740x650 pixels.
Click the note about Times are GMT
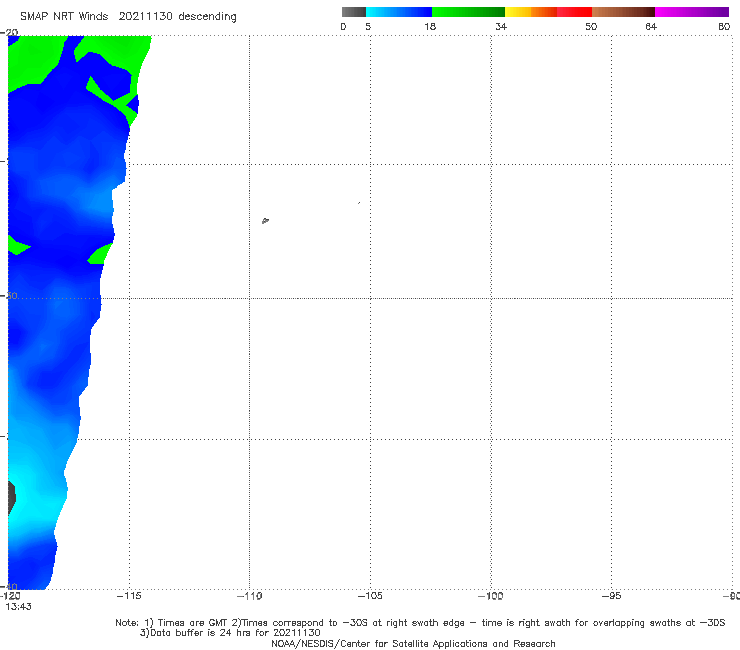[420, 623]
